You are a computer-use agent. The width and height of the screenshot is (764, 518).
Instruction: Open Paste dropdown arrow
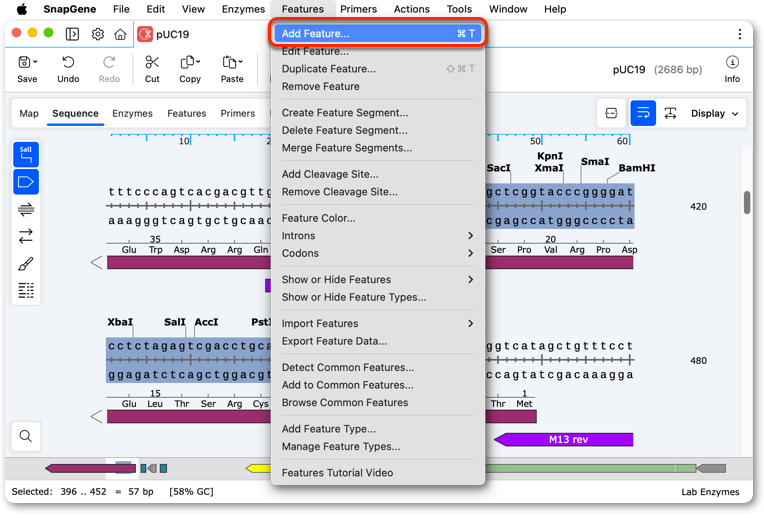(240, 62)
